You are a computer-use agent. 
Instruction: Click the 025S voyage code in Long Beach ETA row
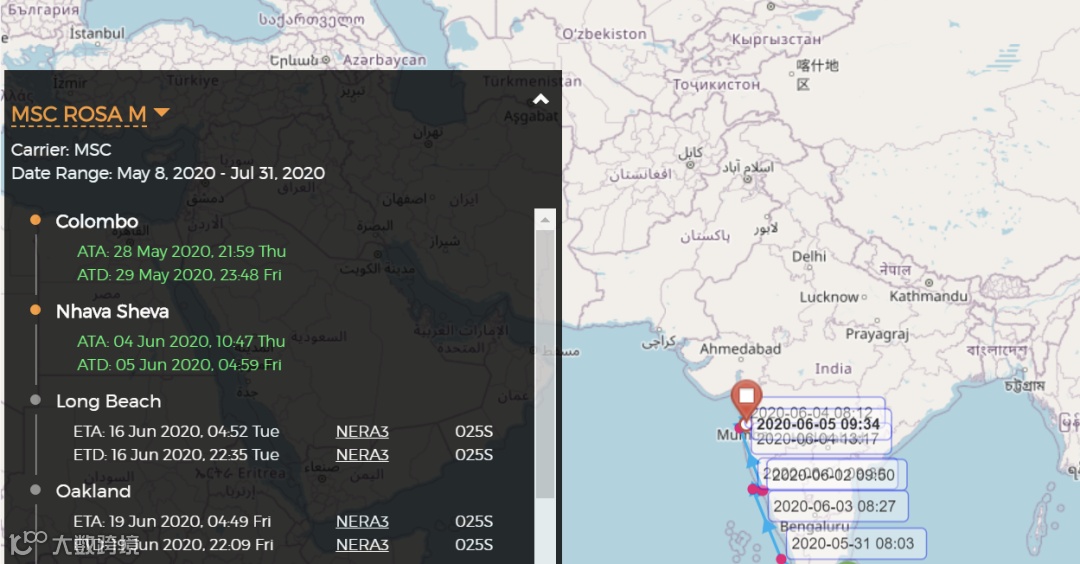(474, 432)
